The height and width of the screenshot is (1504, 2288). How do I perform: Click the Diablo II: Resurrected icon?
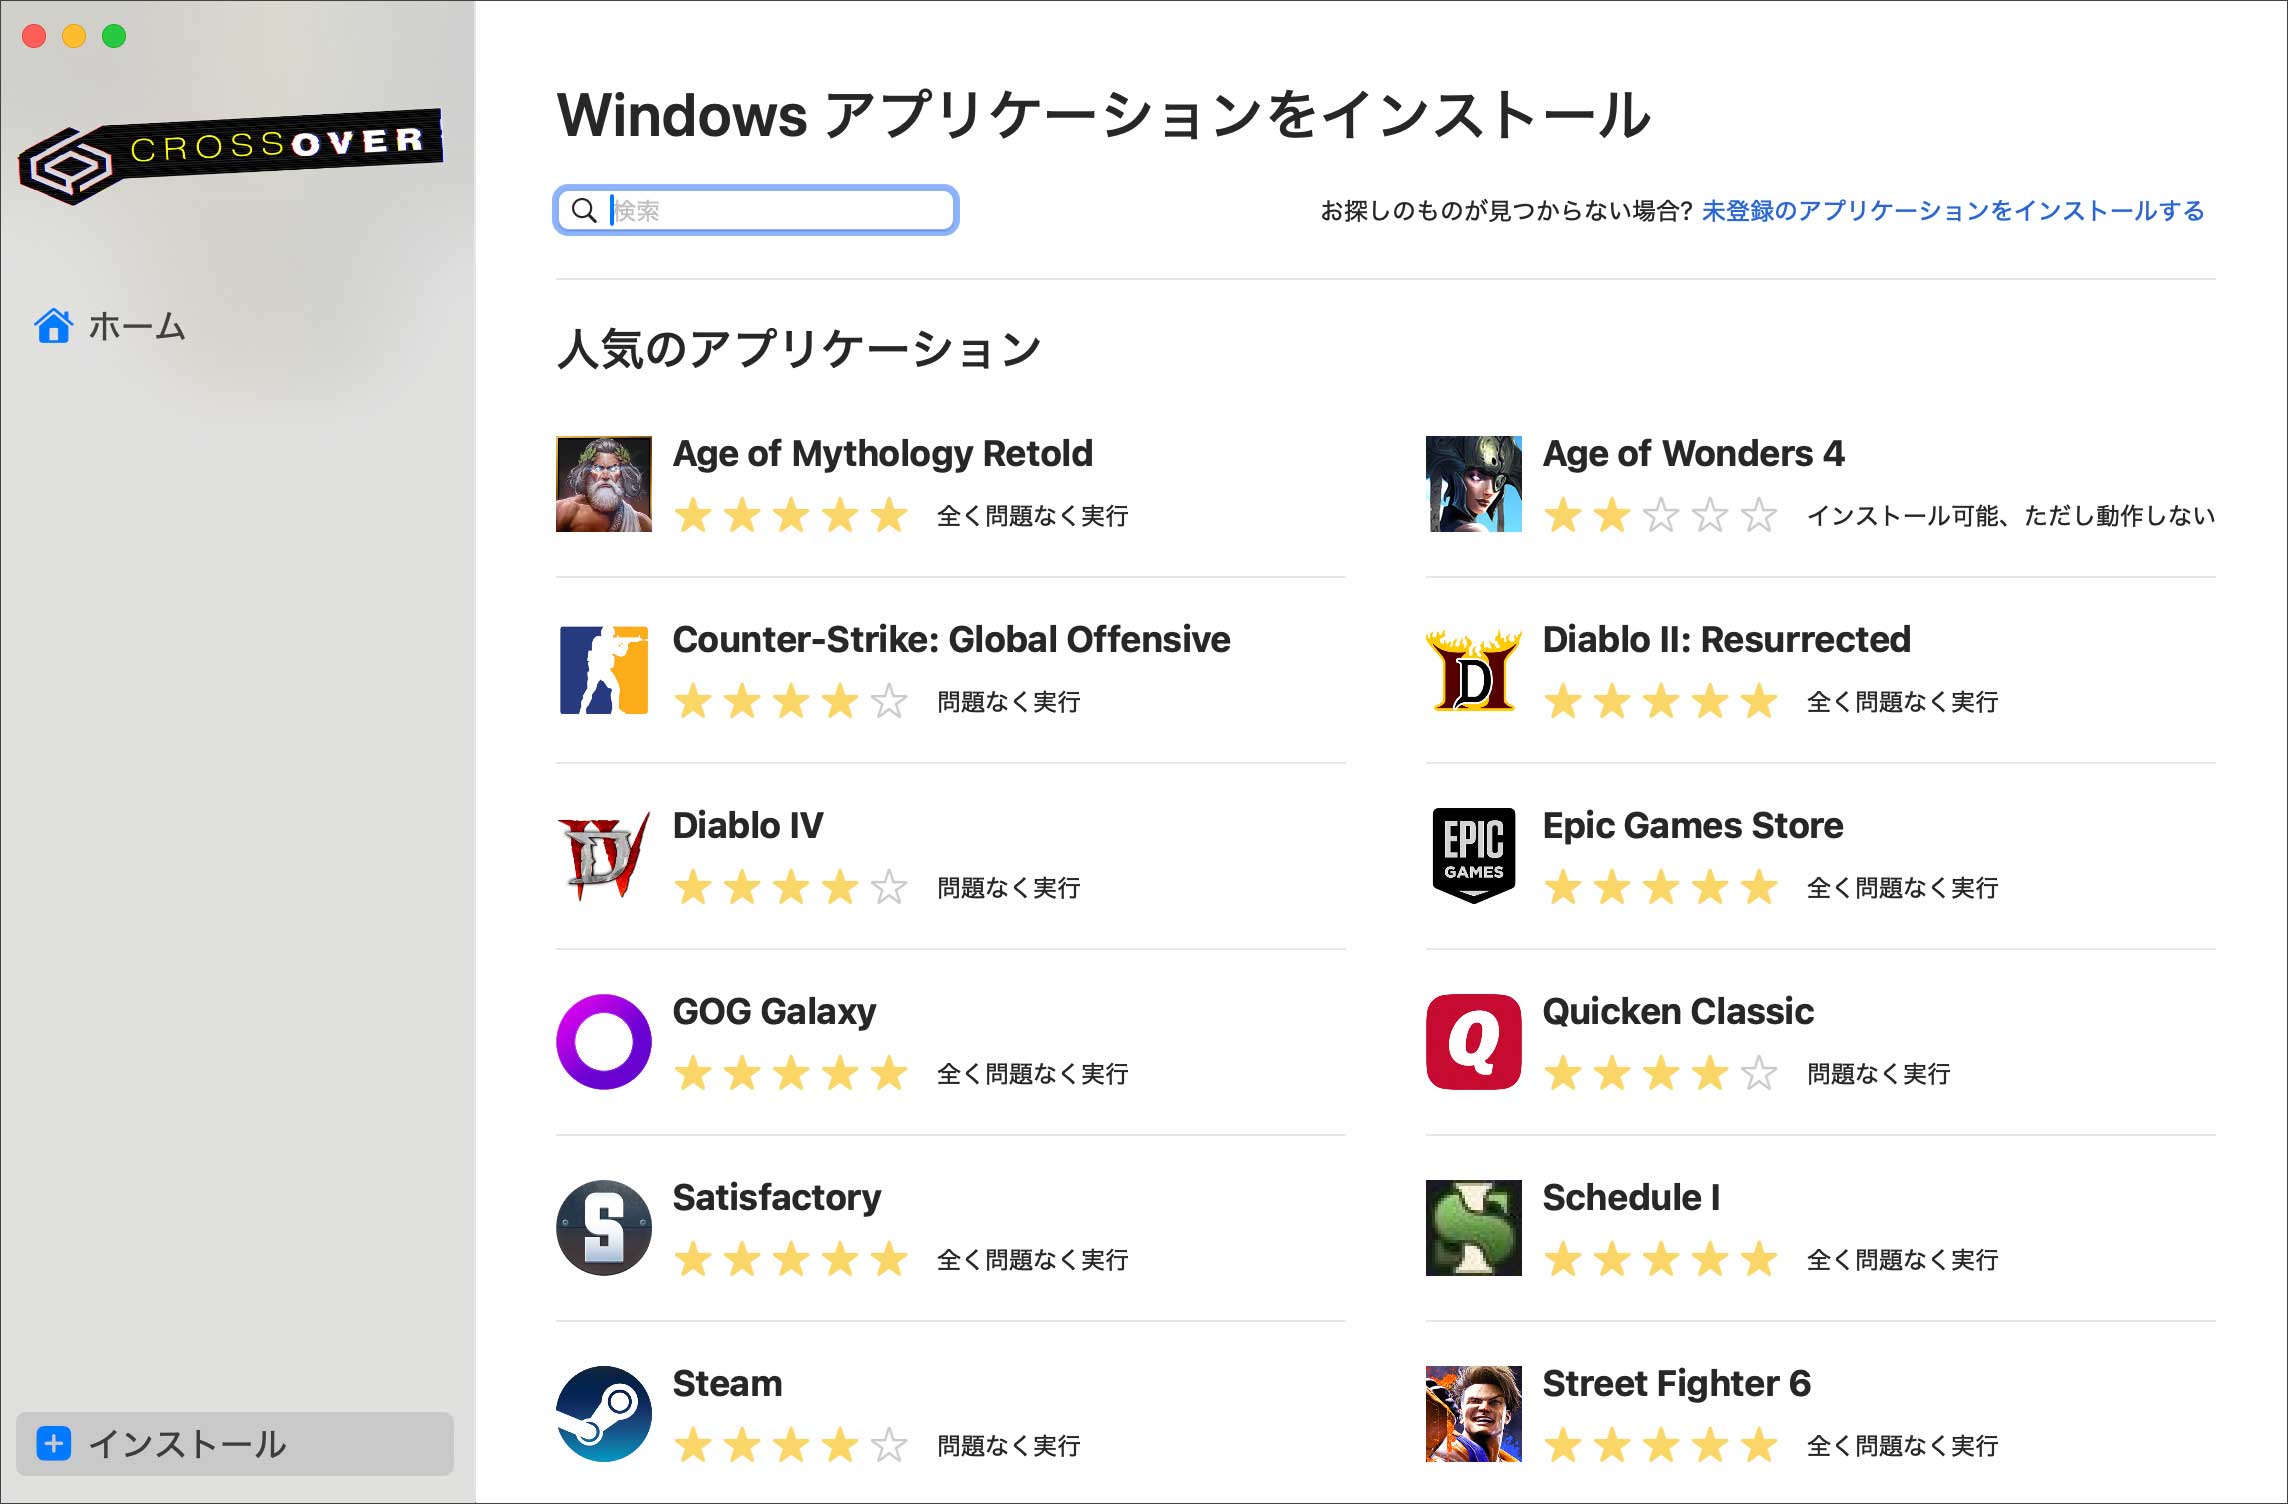(1473, 670)
